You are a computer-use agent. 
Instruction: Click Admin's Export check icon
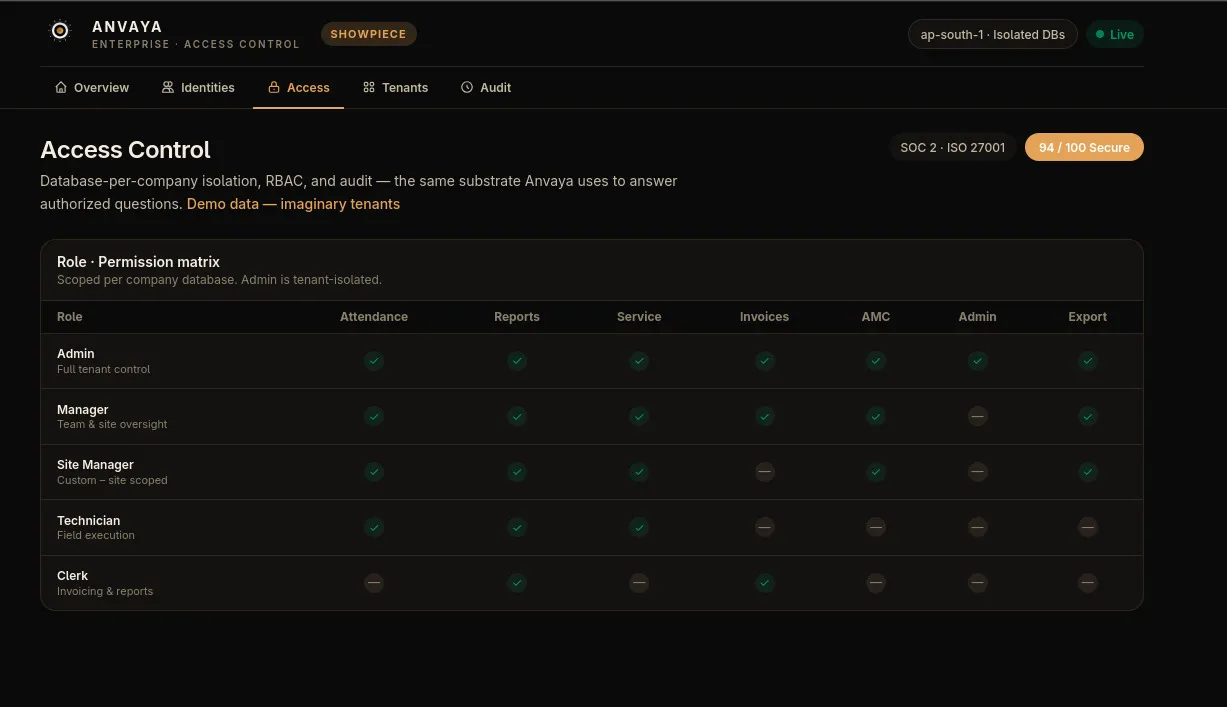pos(1088,361)
